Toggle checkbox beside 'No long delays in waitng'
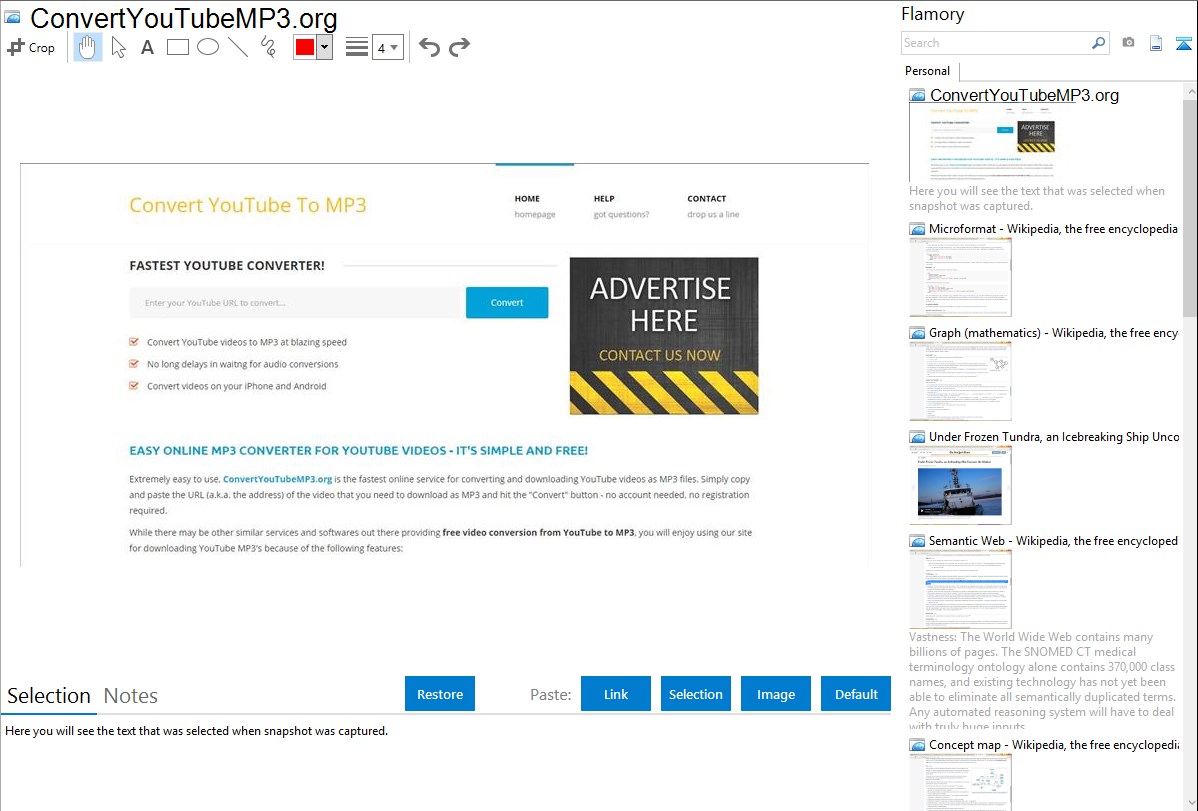The height and width of the screenshot is (811, 1198). pos(134,364)
